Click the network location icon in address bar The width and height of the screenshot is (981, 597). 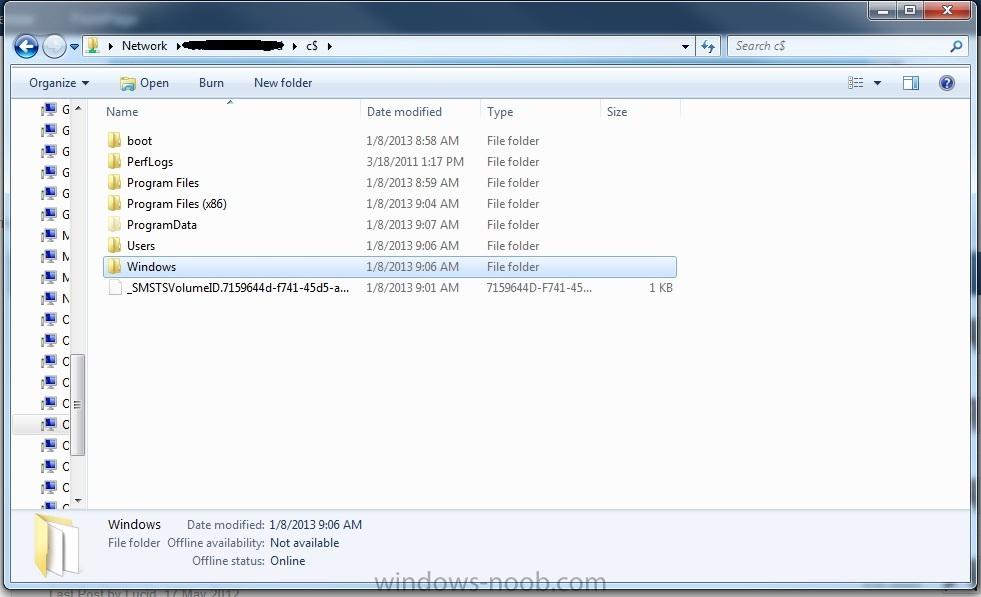pyautogui.click(x=93, y=46)
